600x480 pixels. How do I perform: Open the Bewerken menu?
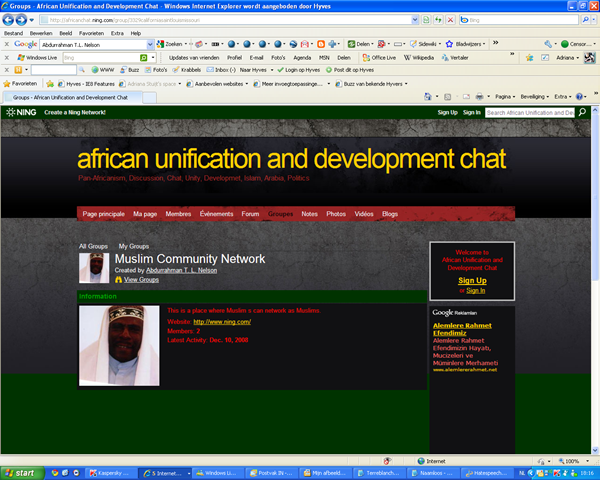pyautogui.click(x=41, y=33)
